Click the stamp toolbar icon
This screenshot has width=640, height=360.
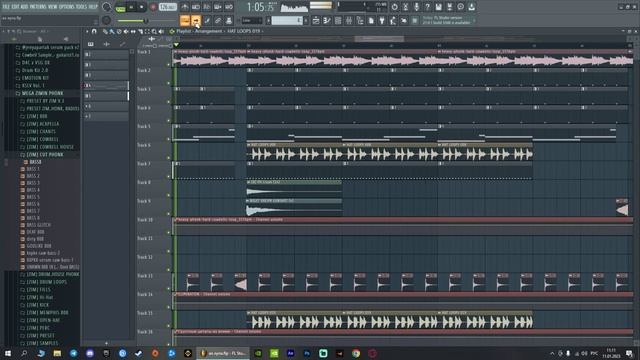point(229,20)
